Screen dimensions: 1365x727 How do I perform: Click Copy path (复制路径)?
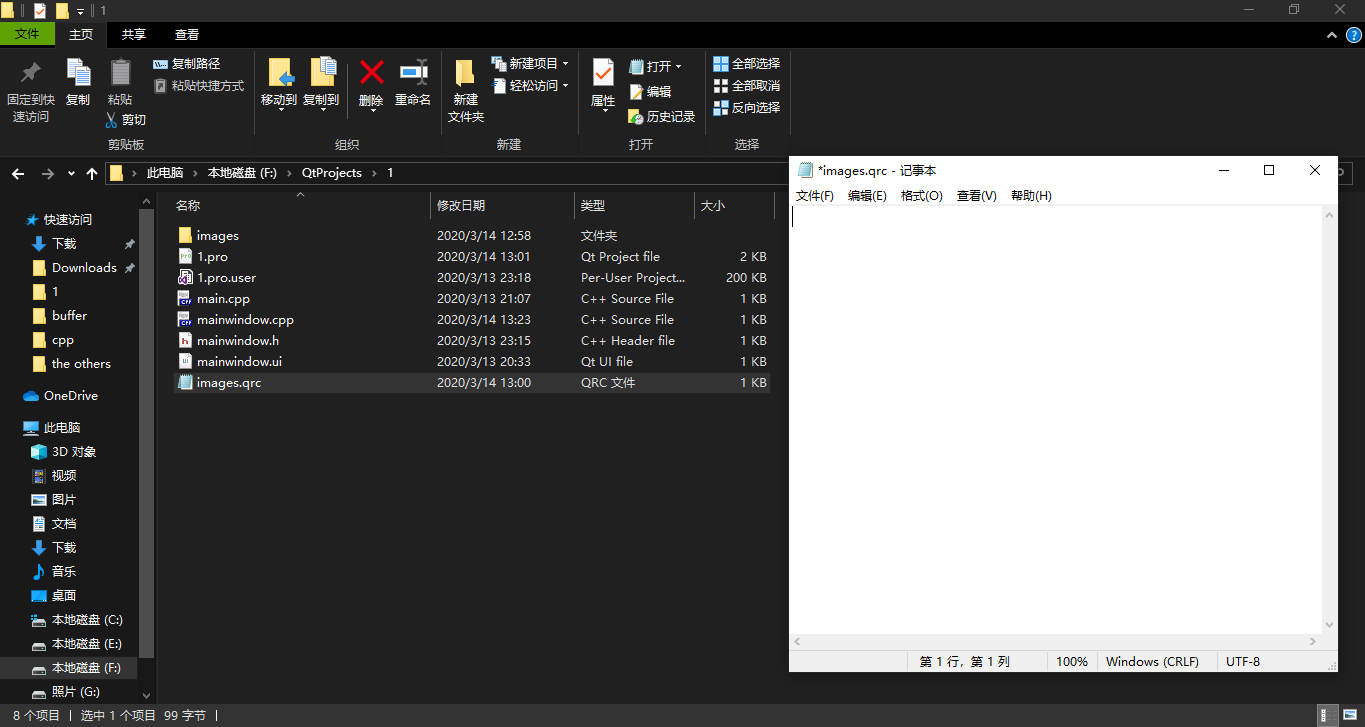[x=186, y=63]
